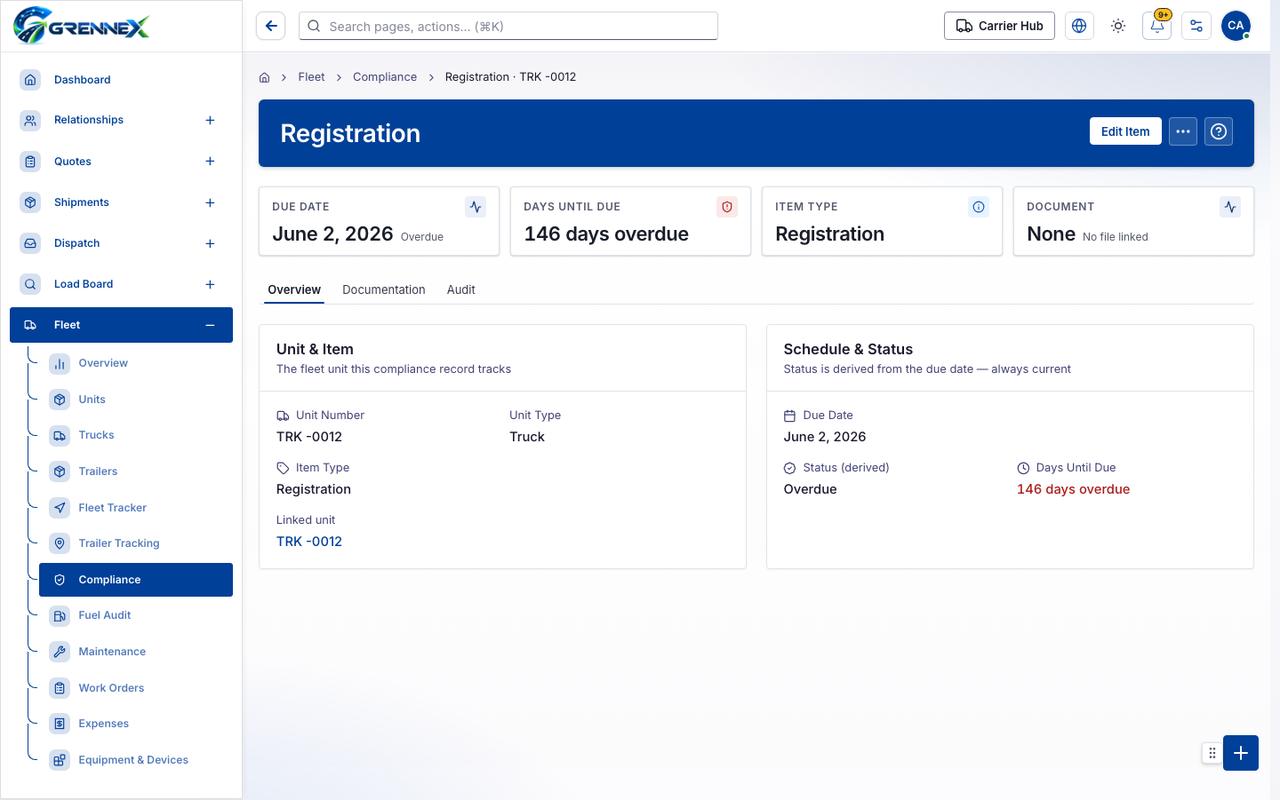Image resolution: width=1280 pixels, height=800 pixels.
Task: Open the language globe icon
Action: point(1079,26)
